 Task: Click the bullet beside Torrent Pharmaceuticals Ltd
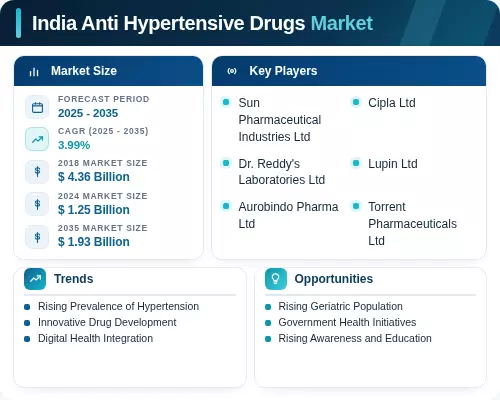(x=356, y=206)
